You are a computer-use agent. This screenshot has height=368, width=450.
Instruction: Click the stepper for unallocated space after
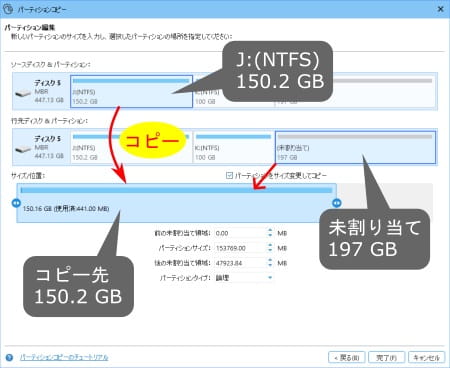coord(270,263)
